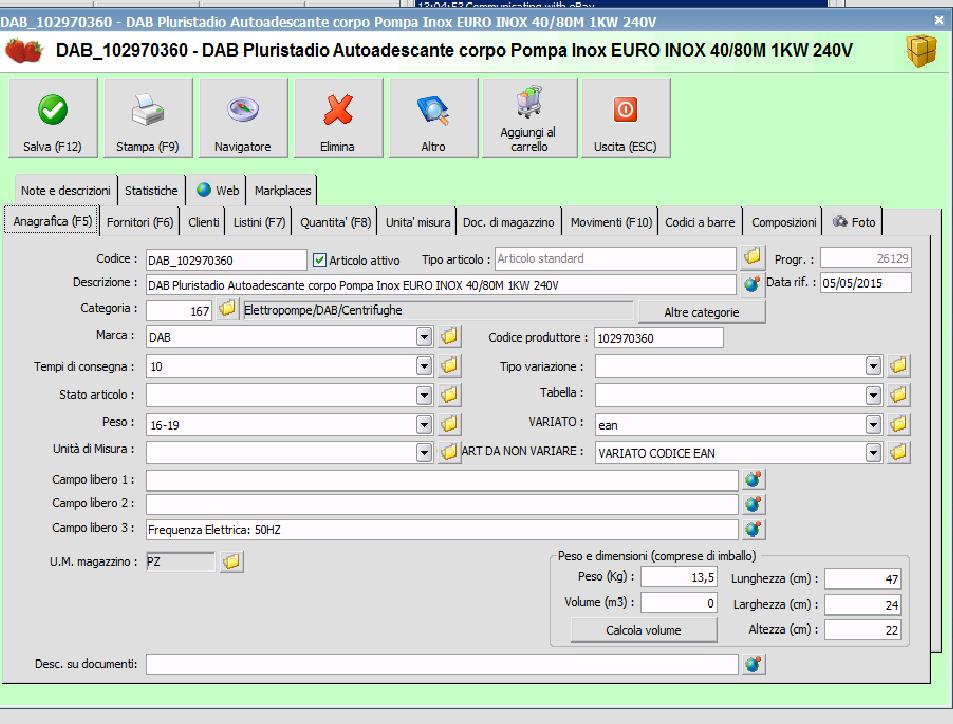Image resolution: width=953 pixels, height=724 pixels.
Task: Open the Tempi di consegna dropdown
Action: point(425,366)
